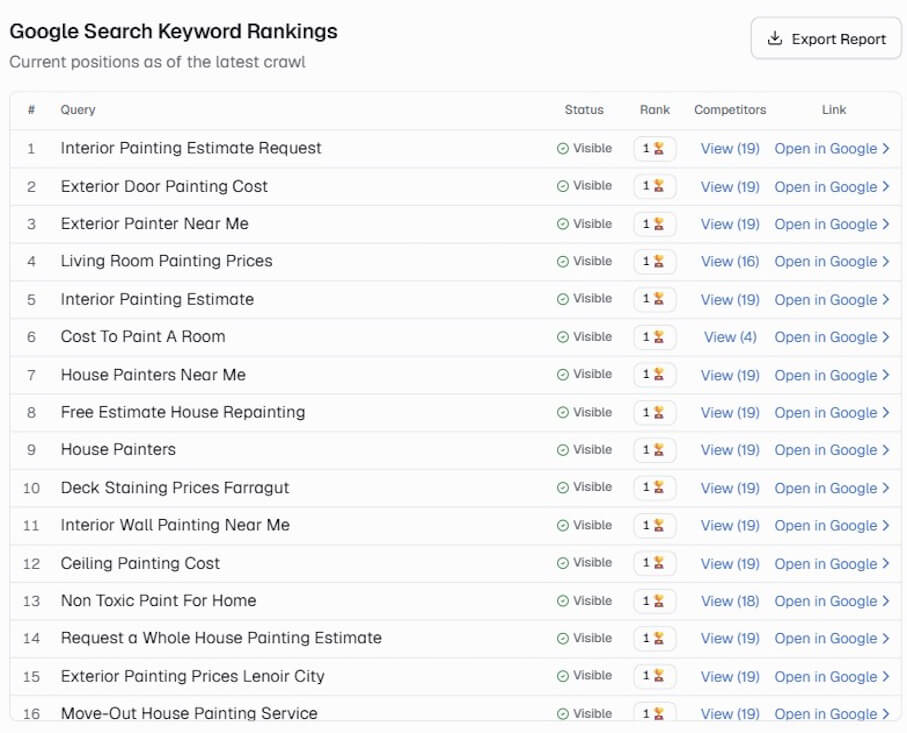Open Deck Staining Prices Farragut in Google
The height and width of the screenshot is (733, 907).
(831, 488)
